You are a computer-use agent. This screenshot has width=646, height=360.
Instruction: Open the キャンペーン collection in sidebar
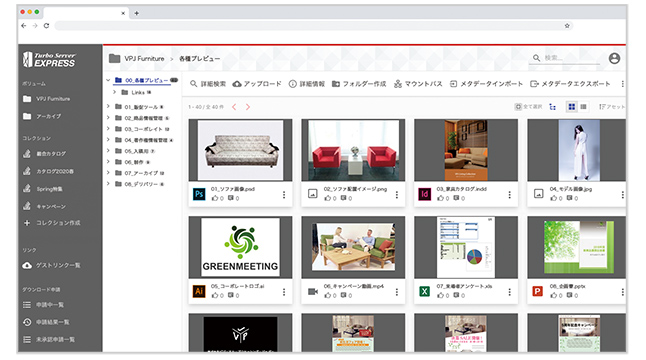[x=44, y=206]
